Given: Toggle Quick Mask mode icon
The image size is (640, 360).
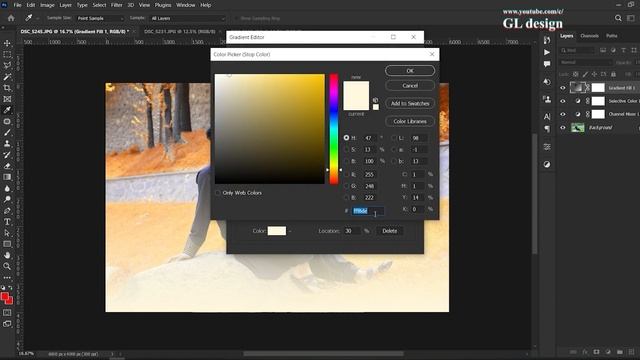Looking at the screenshot, I should pyautogui.click(x=7, y=313).
